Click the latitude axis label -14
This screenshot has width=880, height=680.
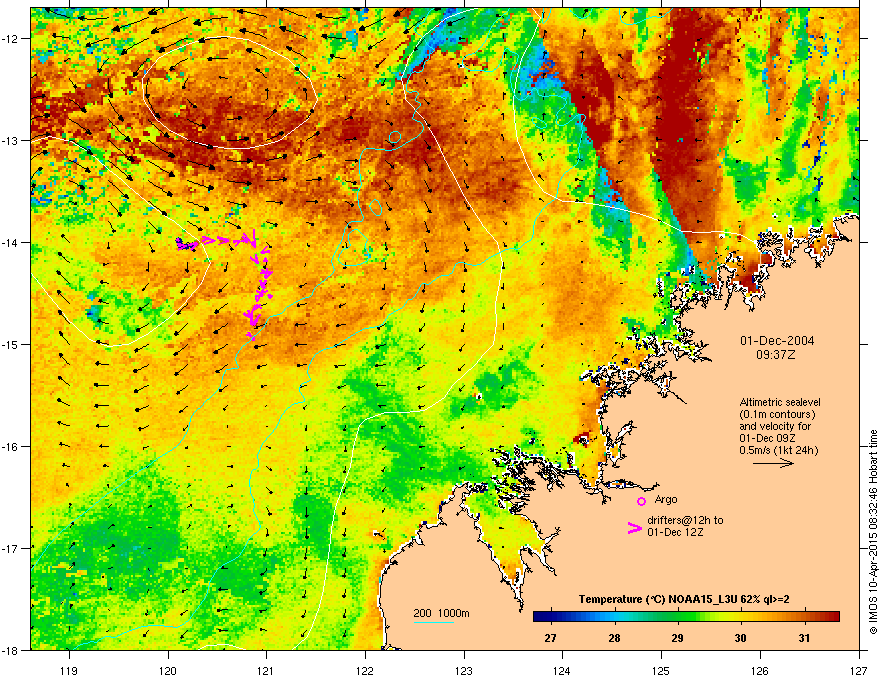click(x=10, y=243)
